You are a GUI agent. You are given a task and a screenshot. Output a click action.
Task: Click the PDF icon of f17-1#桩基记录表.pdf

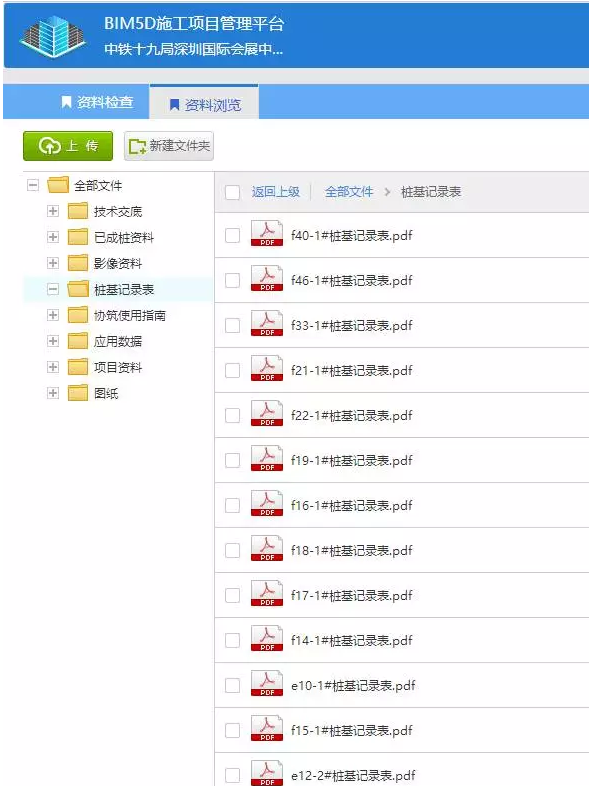267,593
